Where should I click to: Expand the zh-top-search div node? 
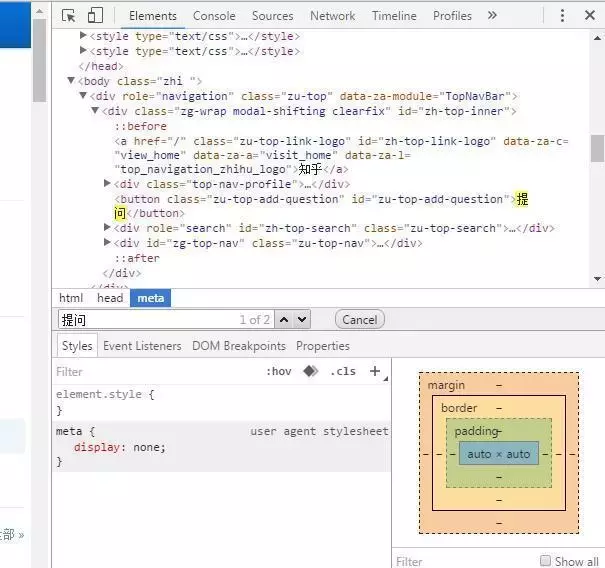(107, 227)
